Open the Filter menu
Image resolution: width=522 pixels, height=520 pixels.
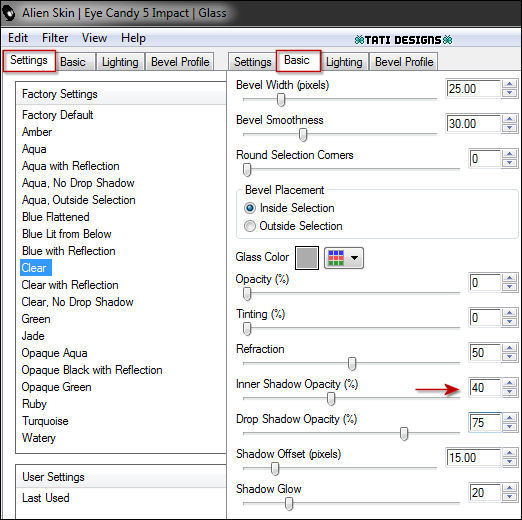55,38
